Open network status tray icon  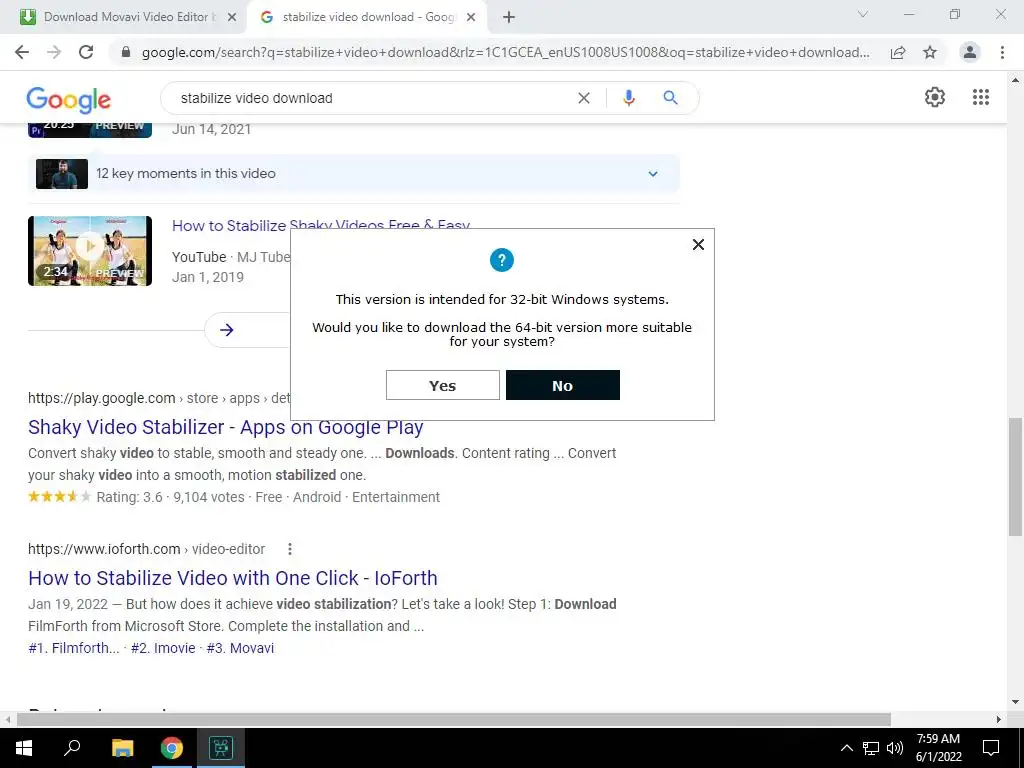tap(871, 748)
